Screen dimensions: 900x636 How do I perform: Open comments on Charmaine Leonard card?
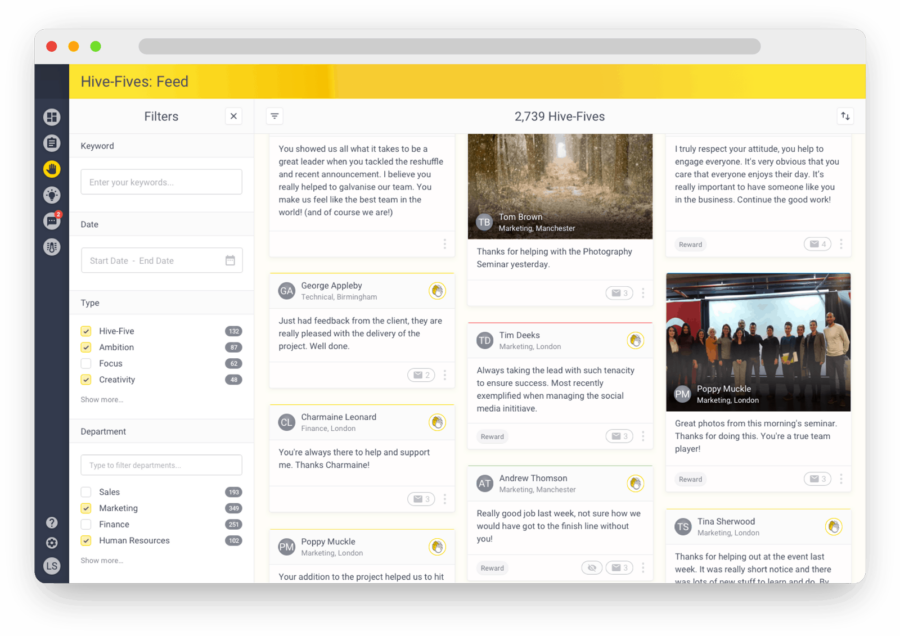[421, 499]
